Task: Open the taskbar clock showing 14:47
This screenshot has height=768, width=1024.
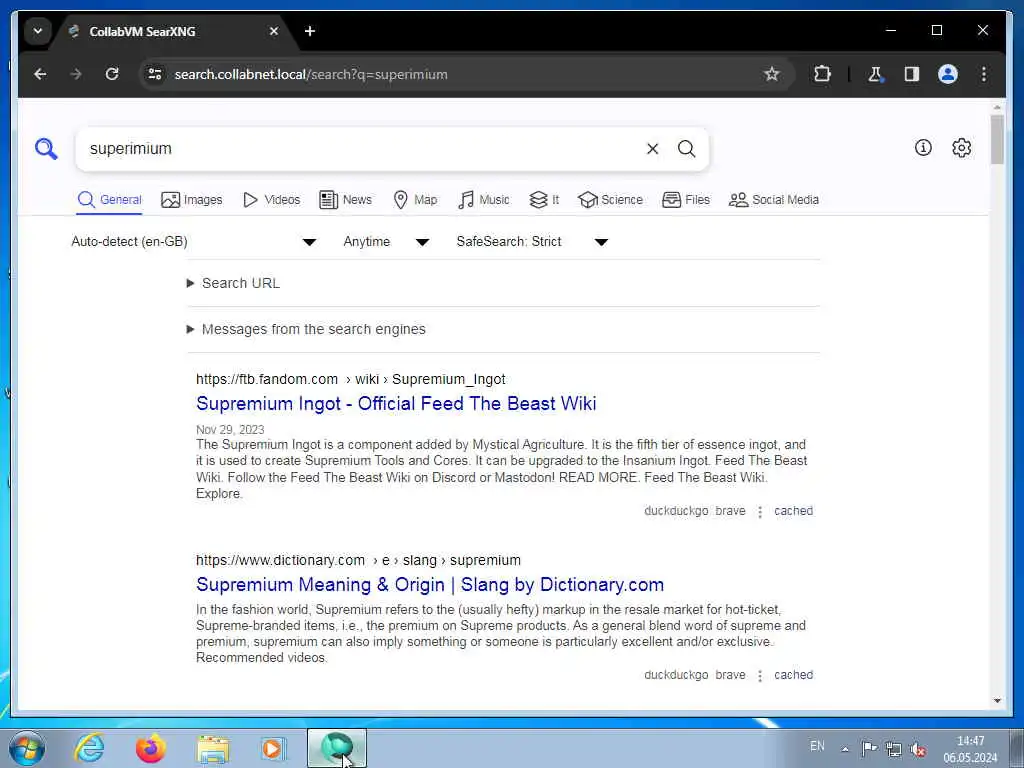Action: 970,749
